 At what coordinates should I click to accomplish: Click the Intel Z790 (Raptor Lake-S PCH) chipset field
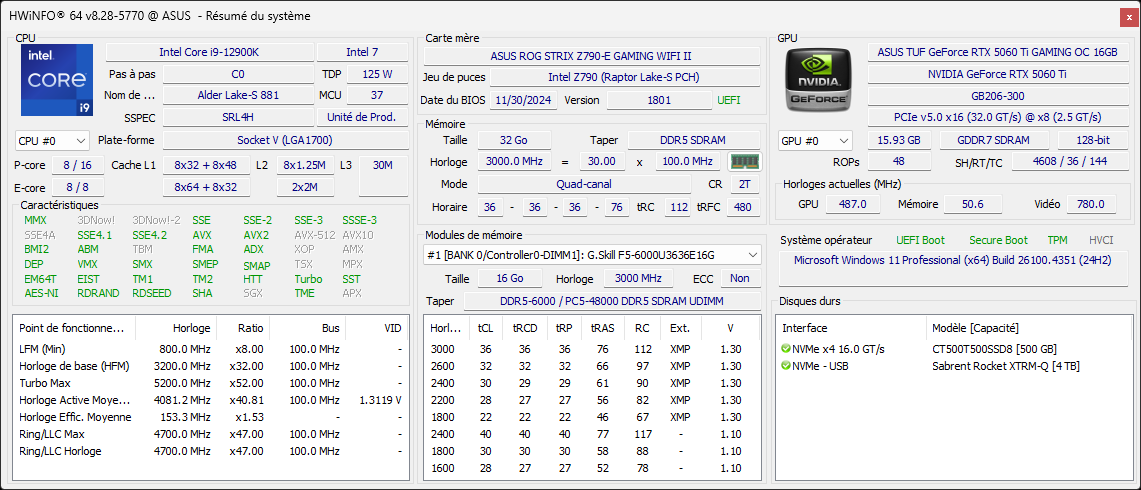tap(624, 77)
